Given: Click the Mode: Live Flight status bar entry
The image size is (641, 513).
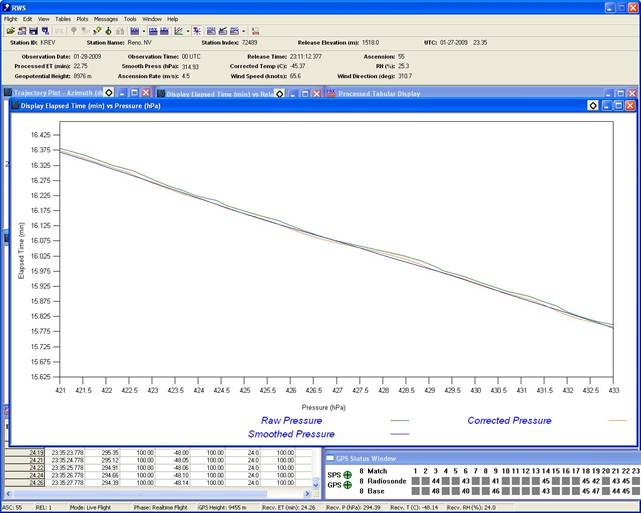Looking at the screenshot, I should click(90, 508).
